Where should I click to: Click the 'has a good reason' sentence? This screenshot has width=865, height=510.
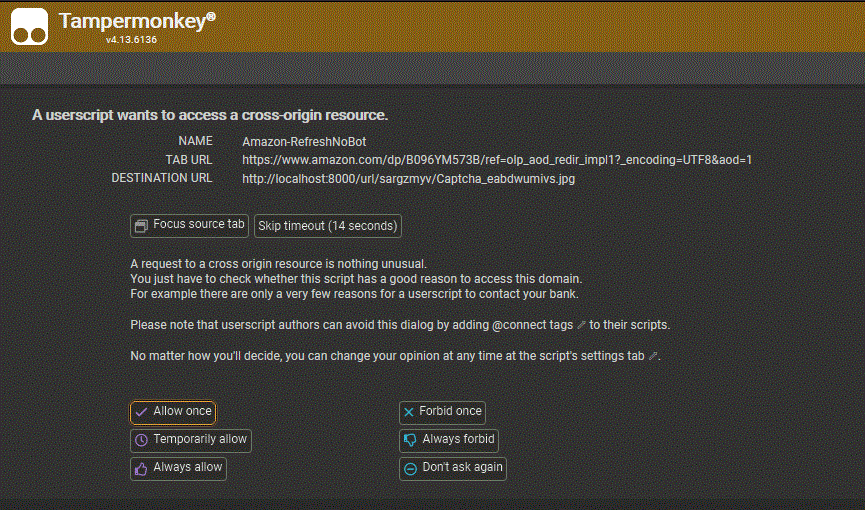356,279
